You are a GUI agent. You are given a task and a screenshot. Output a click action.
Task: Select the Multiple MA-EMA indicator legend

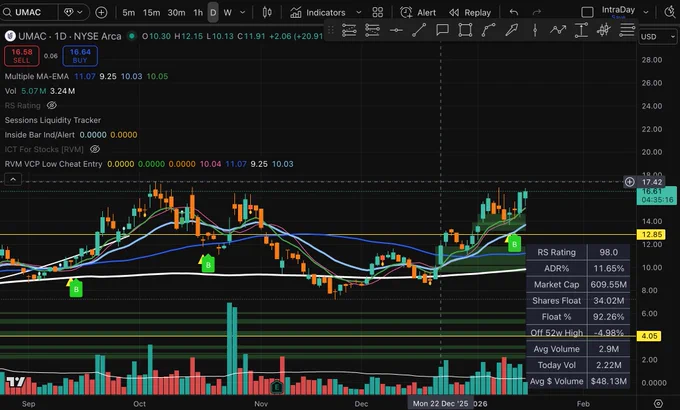[x=37, y=76]
